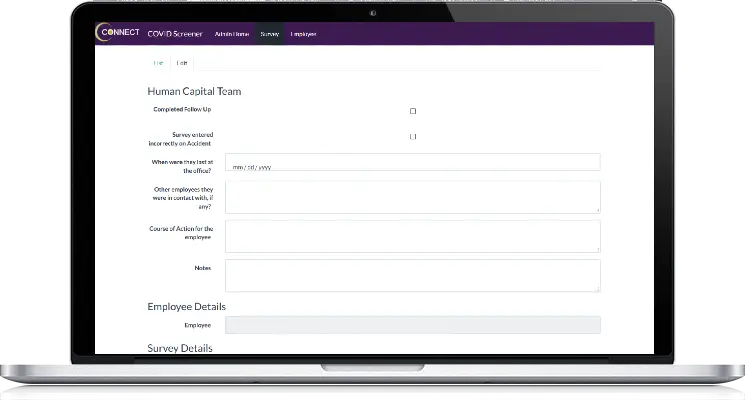
Task: Click the Survey Details section heading
Action: [180, 348]
